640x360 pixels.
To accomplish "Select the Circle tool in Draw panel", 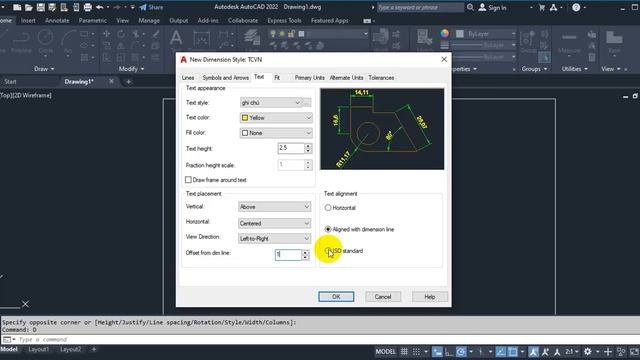I will (45, 42).
